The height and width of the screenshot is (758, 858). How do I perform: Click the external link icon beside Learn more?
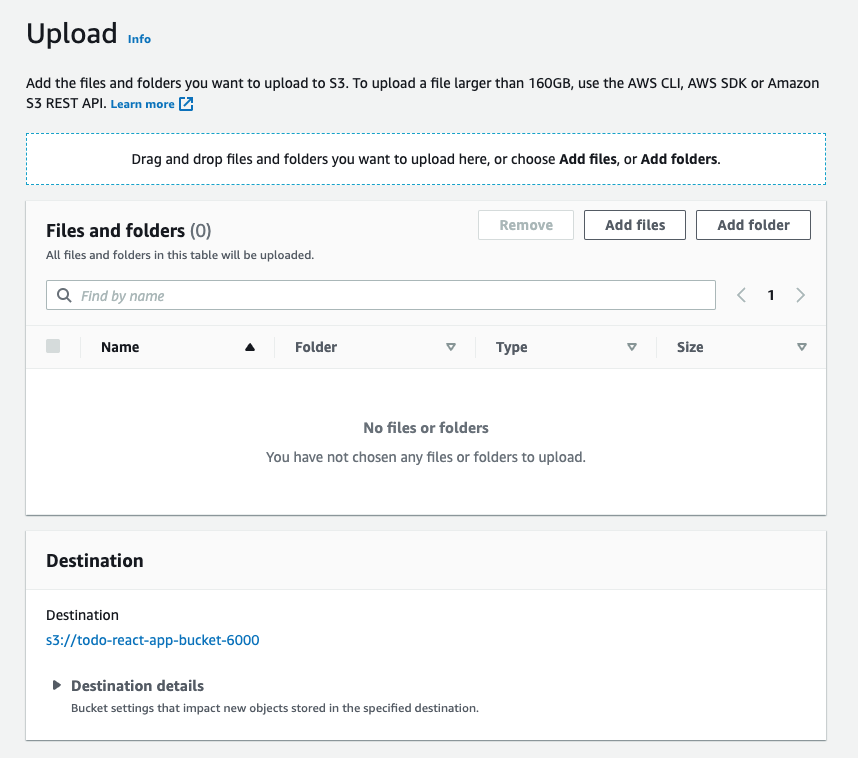[186, 104]
